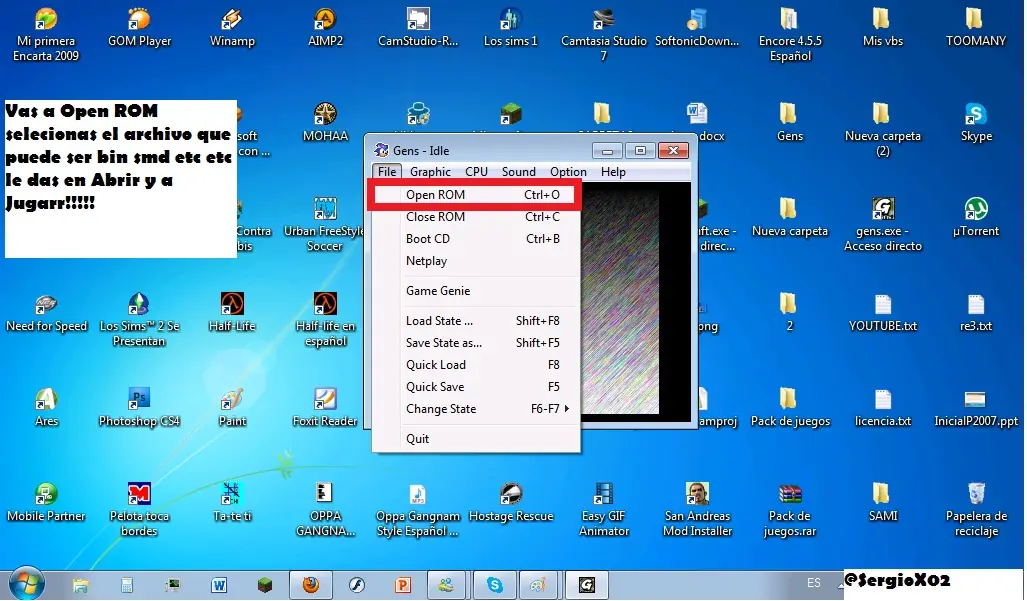The width and height of the screenshot is (1027, 601).
Task: Select the GOM Player desktop icon
Action: [139, 29]
